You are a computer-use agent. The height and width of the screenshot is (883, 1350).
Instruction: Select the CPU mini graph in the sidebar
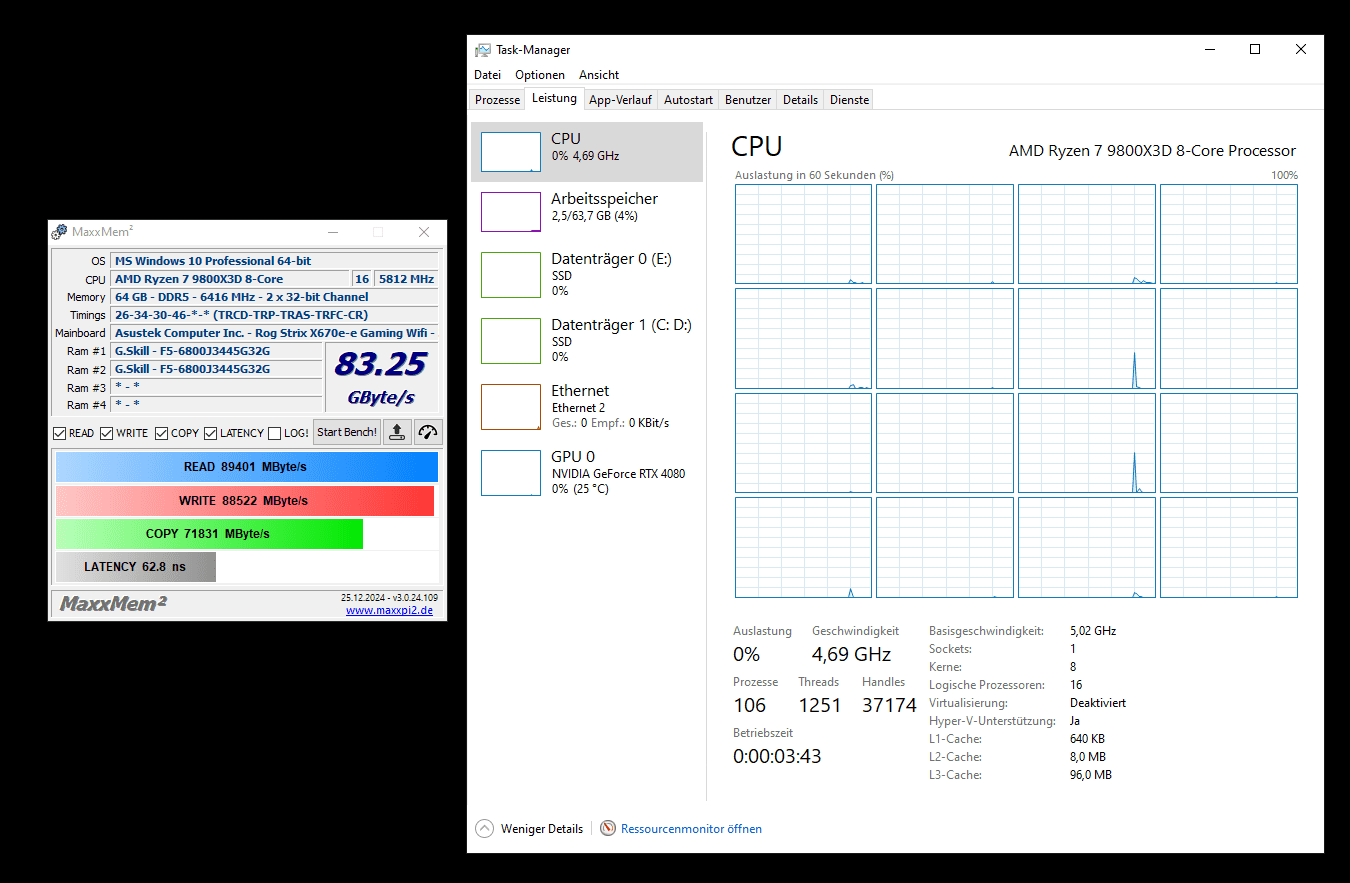511,152
